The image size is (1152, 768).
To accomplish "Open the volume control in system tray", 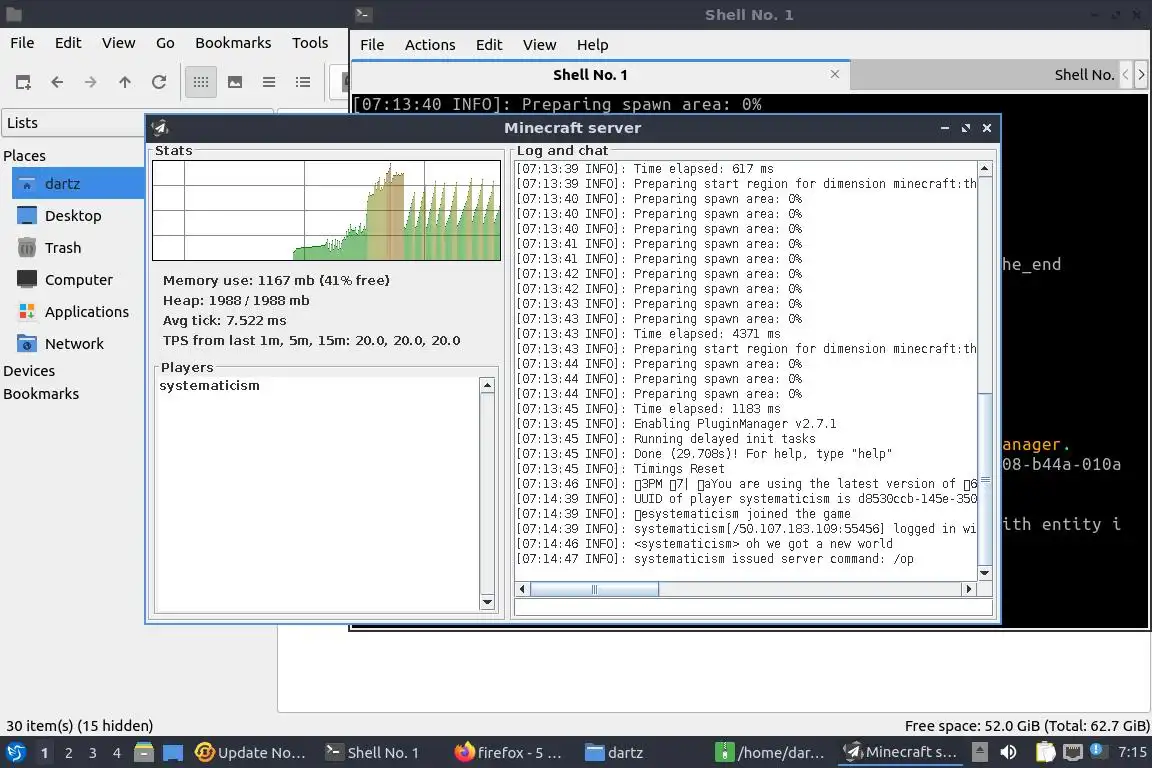I will tap(1008, 752).
